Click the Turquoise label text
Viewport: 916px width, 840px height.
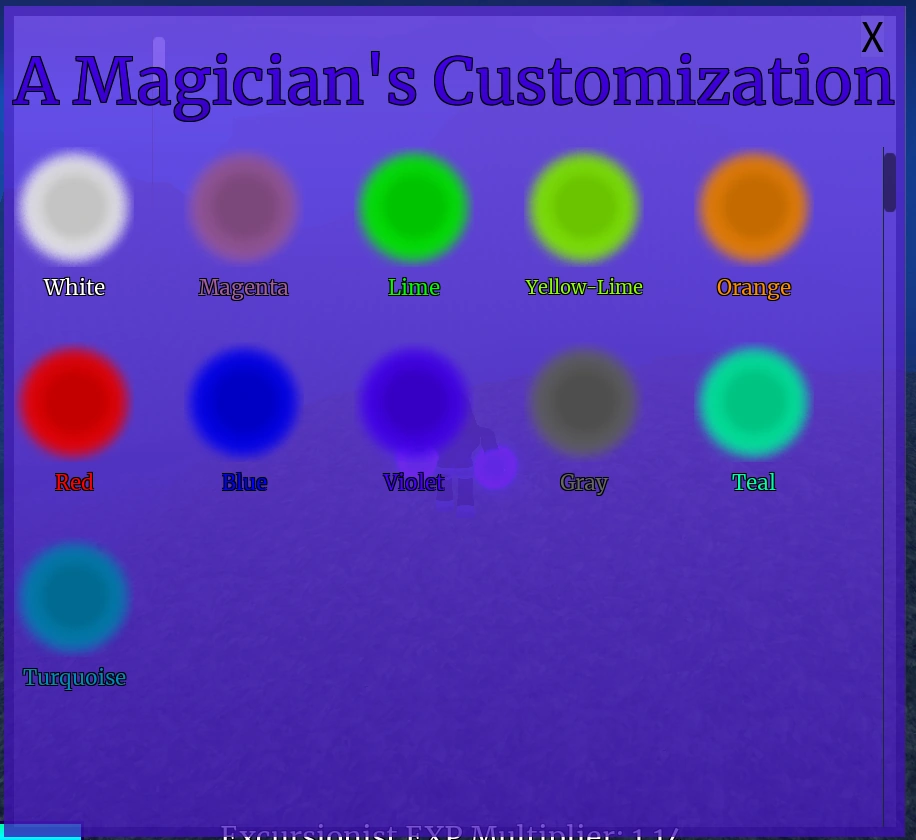click(74, 677)
